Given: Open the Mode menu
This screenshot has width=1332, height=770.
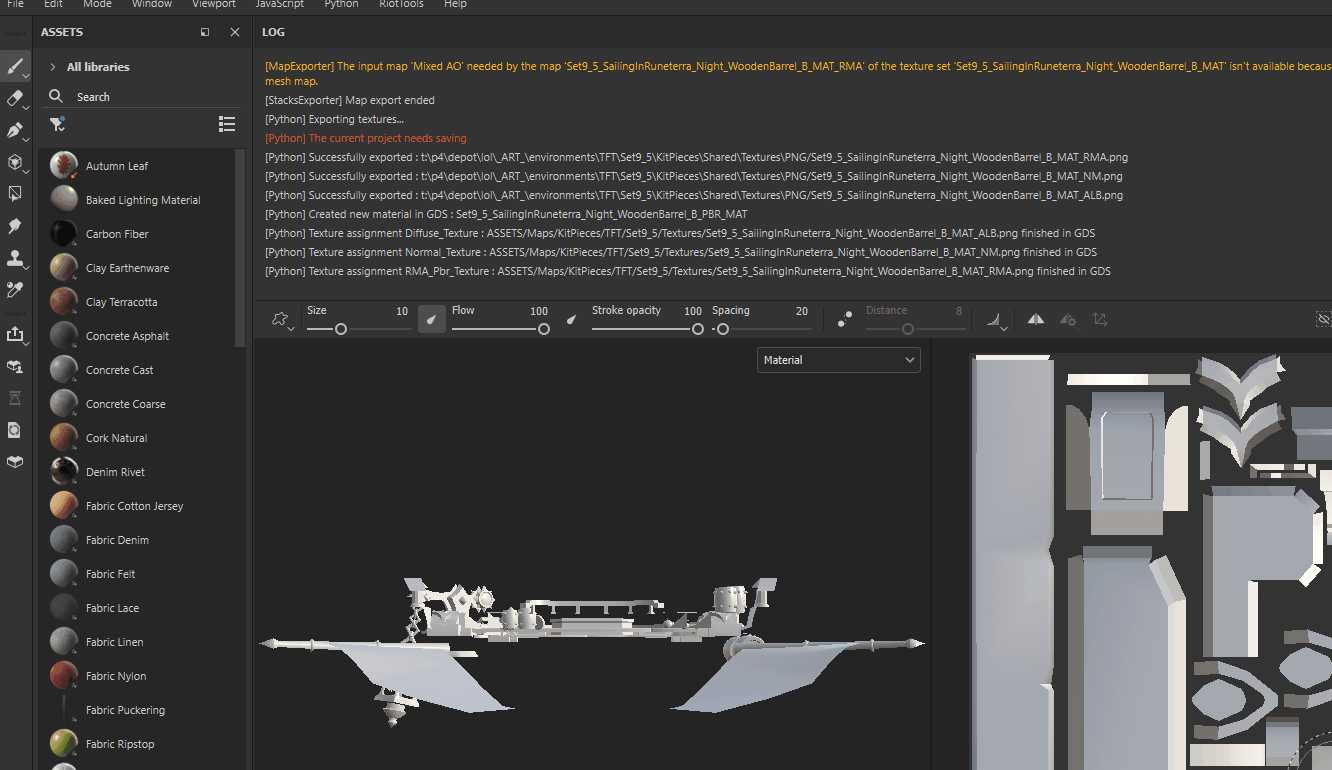Looking at the screenshot, I should [x=97, y=4].
